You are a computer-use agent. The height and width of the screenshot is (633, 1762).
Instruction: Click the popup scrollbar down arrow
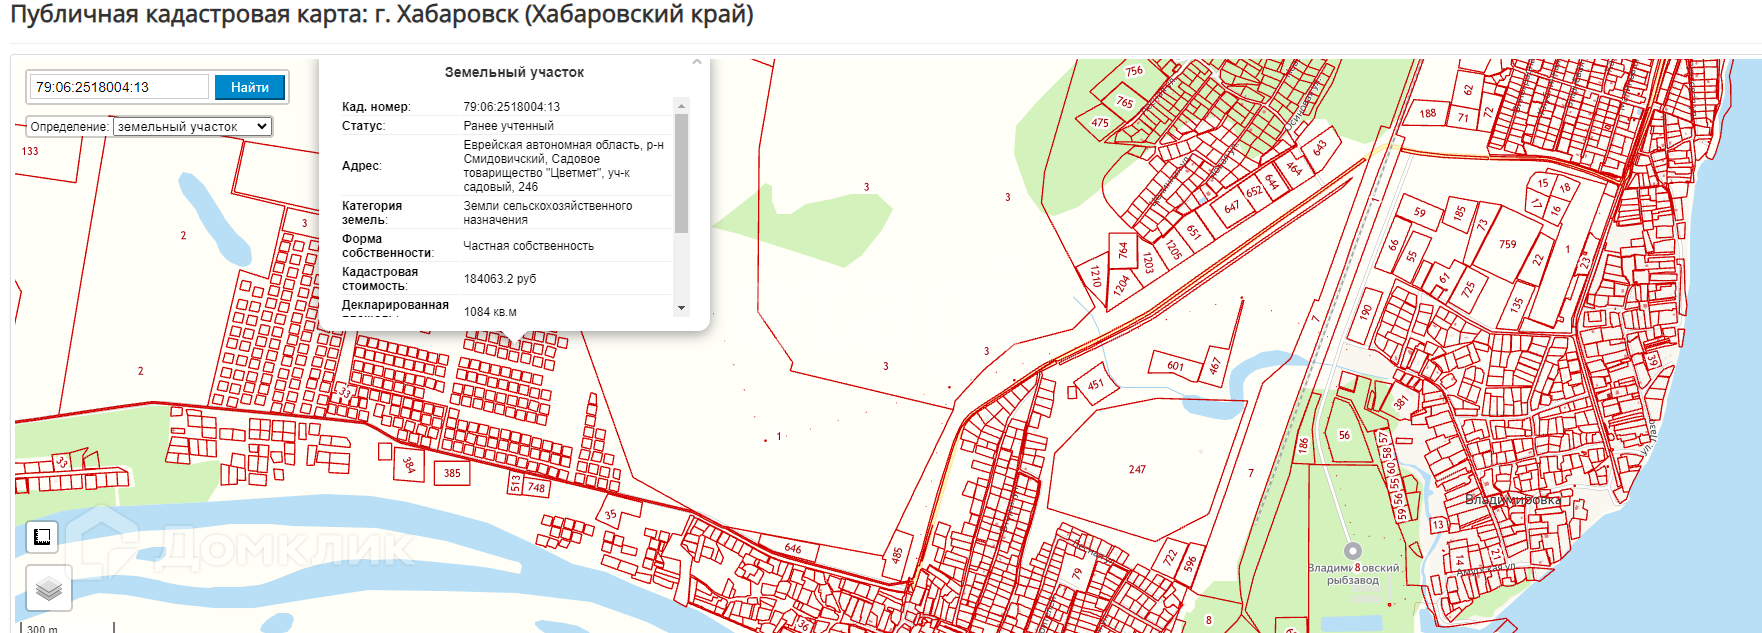[x=681, y=308]
